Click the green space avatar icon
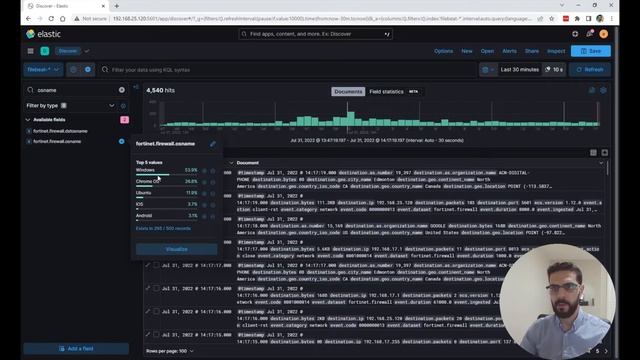Image resolution: width=640 pixels, height=360 pixels. (x=45, y=51)
